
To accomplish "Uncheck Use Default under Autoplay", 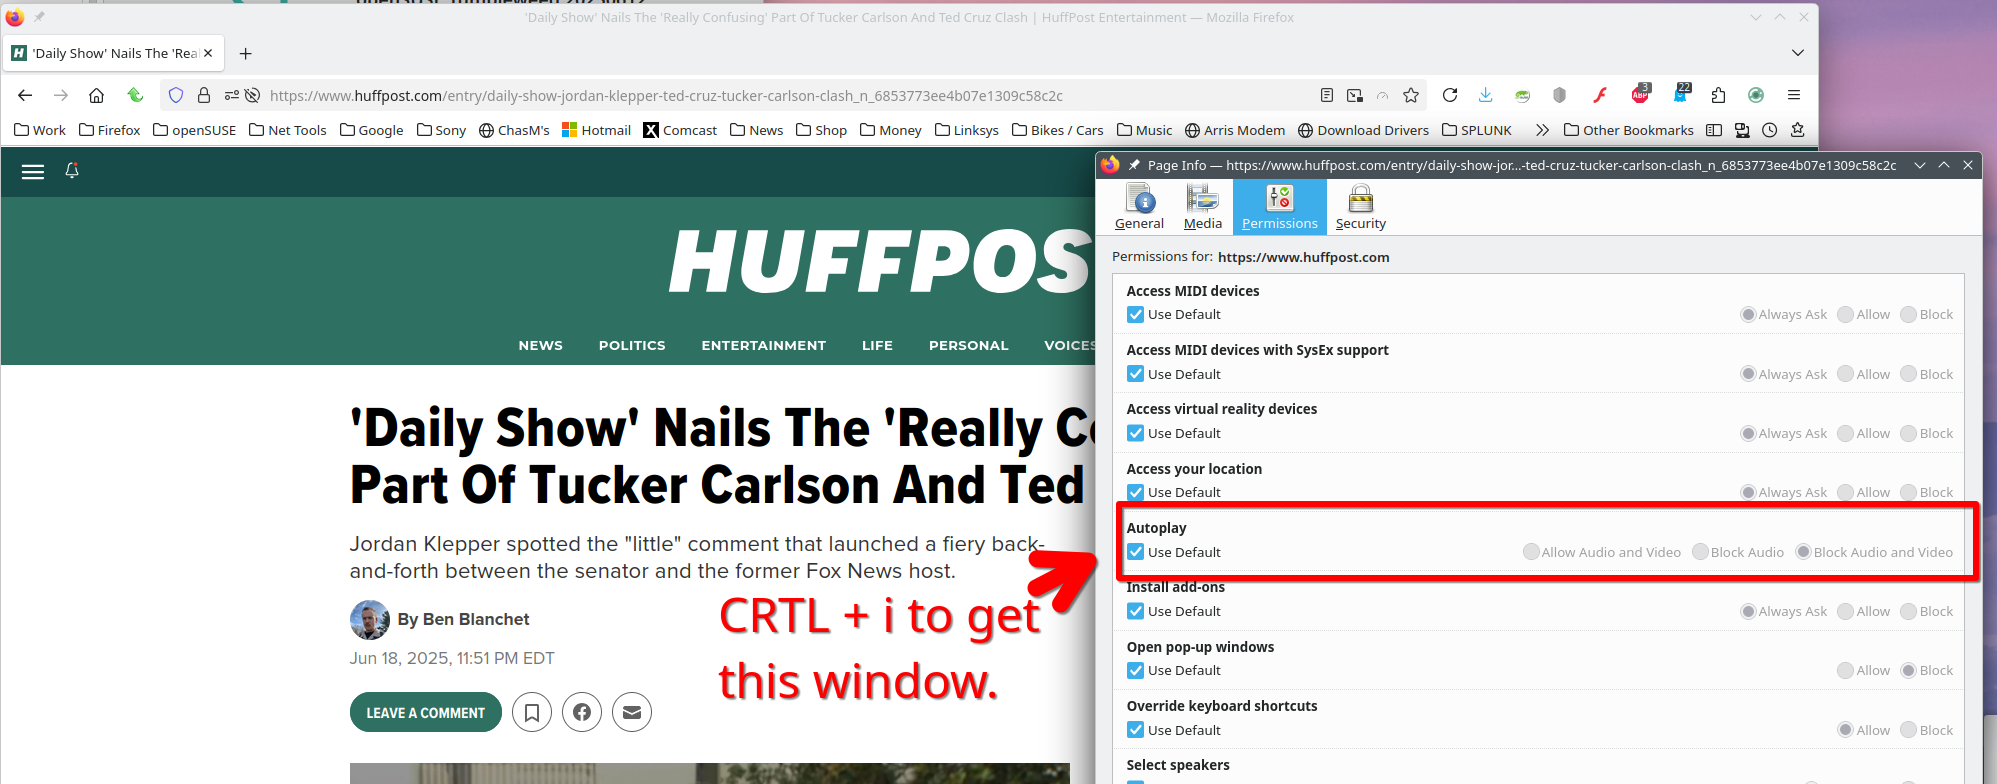I will (x=1136, y=552).
